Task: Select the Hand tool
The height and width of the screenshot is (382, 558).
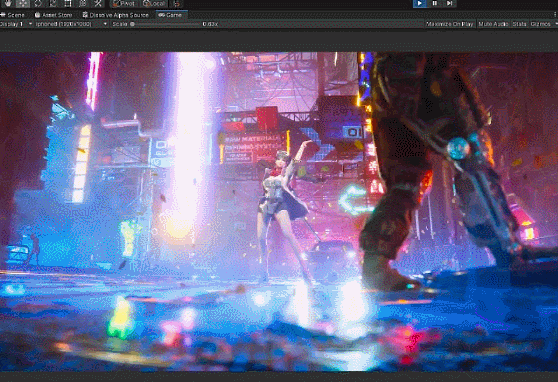Action: coord(7,3)
